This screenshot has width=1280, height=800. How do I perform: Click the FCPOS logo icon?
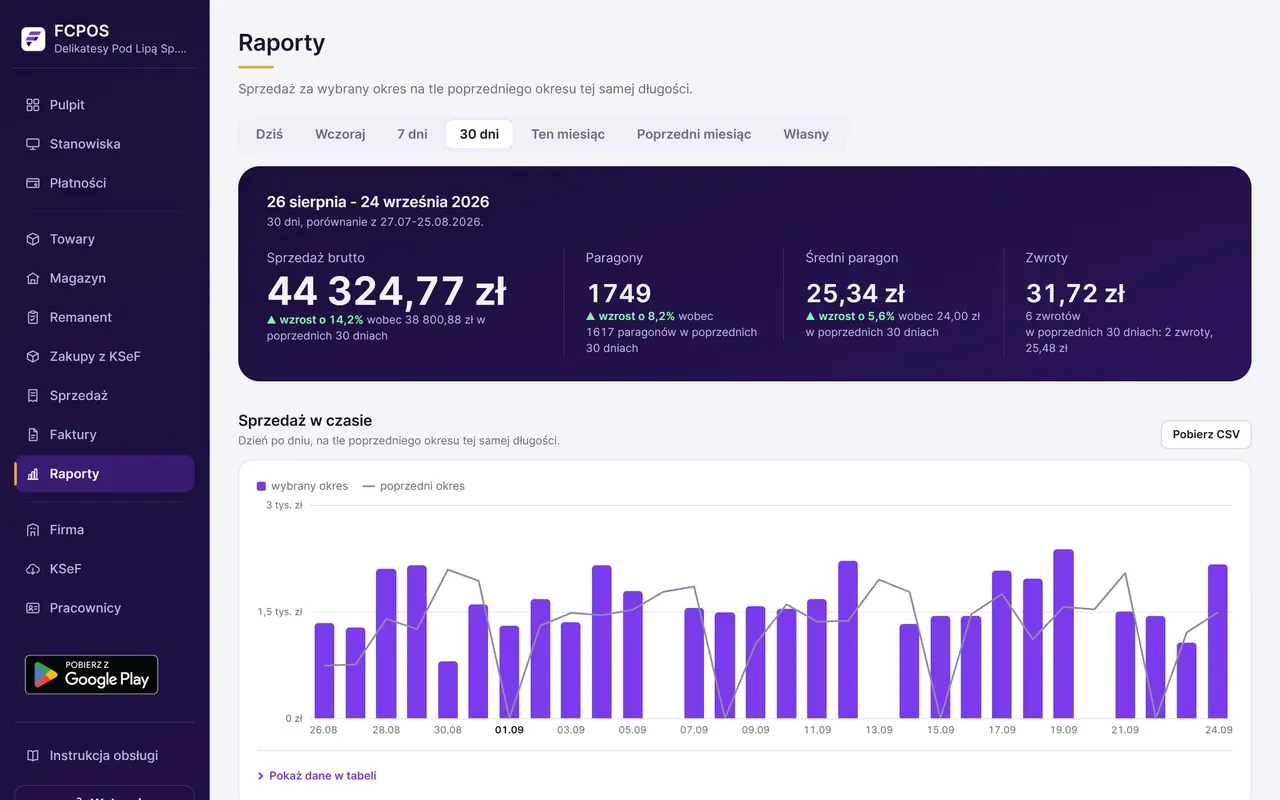pos(33,39)
